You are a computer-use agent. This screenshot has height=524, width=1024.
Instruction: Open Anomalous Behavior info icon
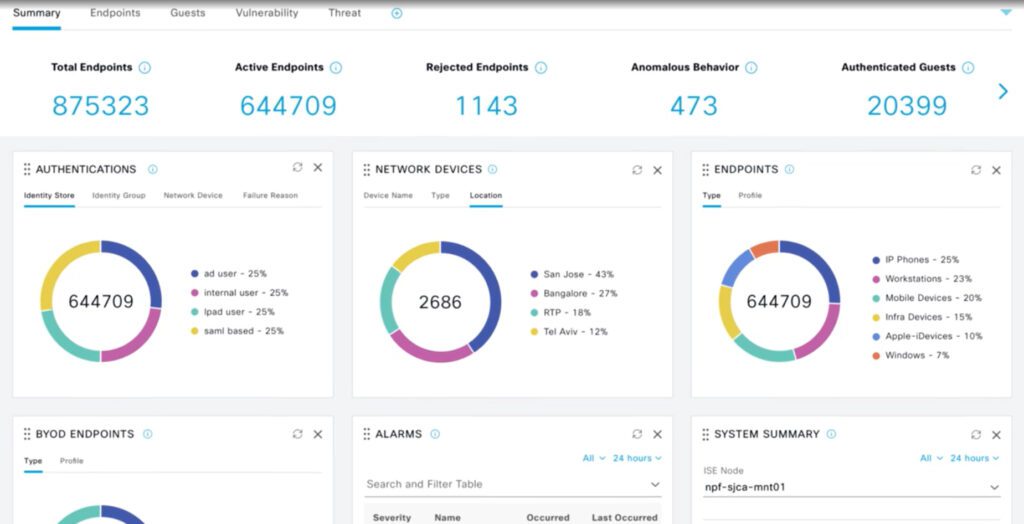[751, 67]
